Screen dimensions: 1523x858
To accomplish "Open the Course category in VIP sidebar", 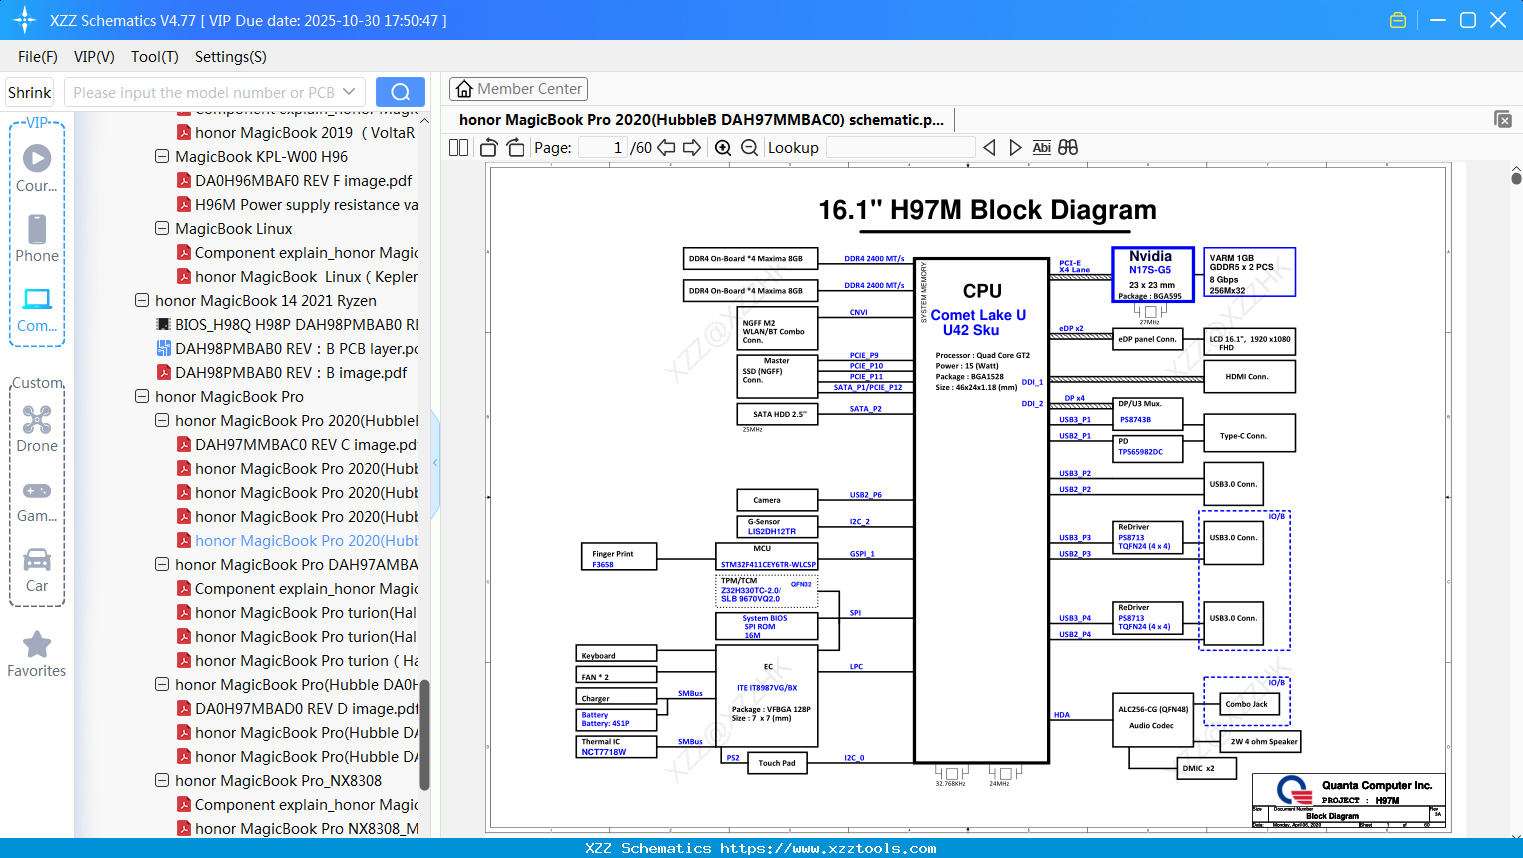I will click(37, 167).
